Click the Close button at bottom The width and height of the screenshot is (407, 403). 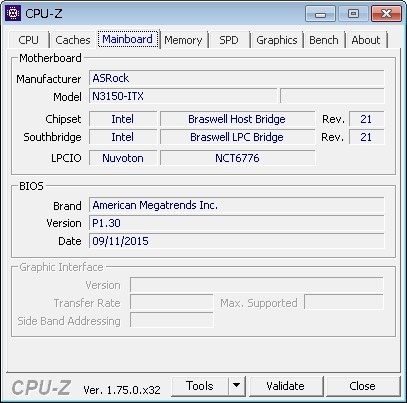tap(363, 386)
